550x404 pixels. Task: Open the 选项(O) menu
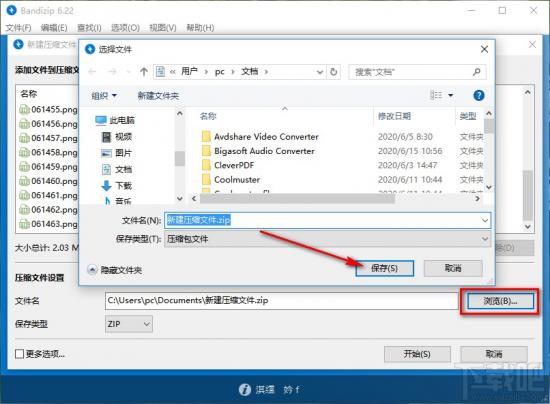(x=125, y=28)
